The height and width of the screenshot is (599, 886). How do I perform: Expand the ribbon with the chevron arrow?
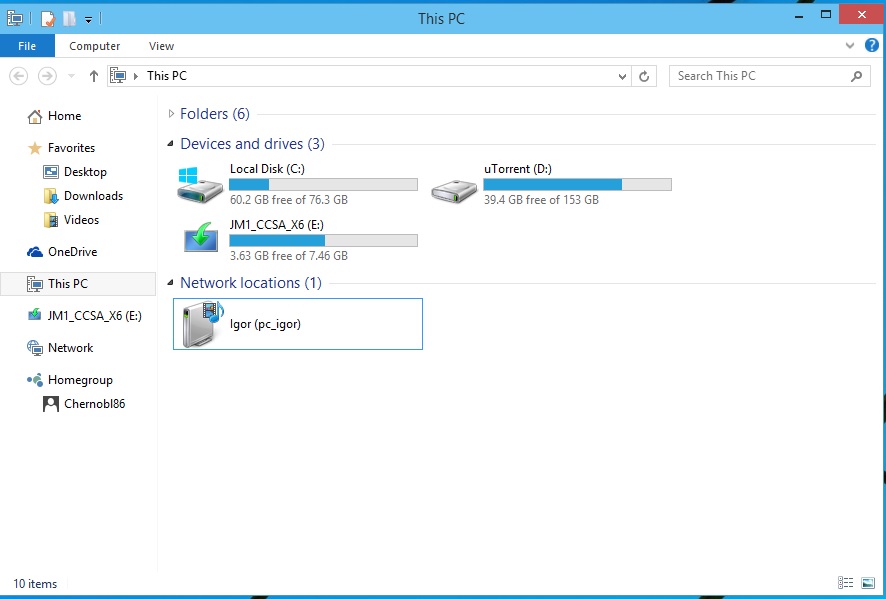tap(851, 46)
